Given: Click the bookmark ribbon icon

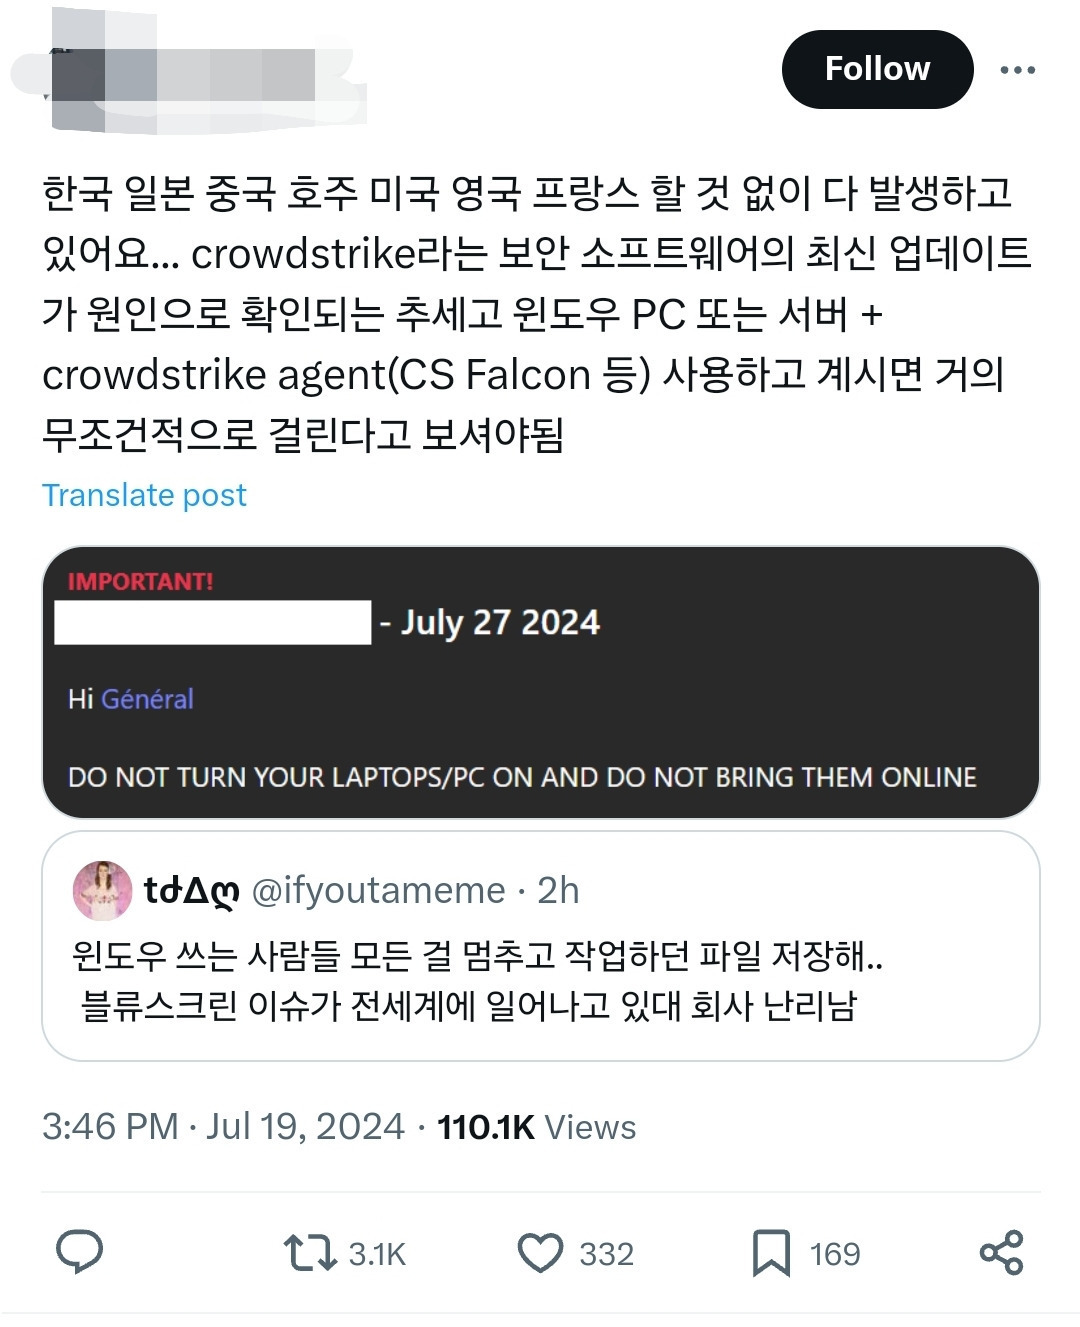Looking at the screenshot, I should 774,1253.
